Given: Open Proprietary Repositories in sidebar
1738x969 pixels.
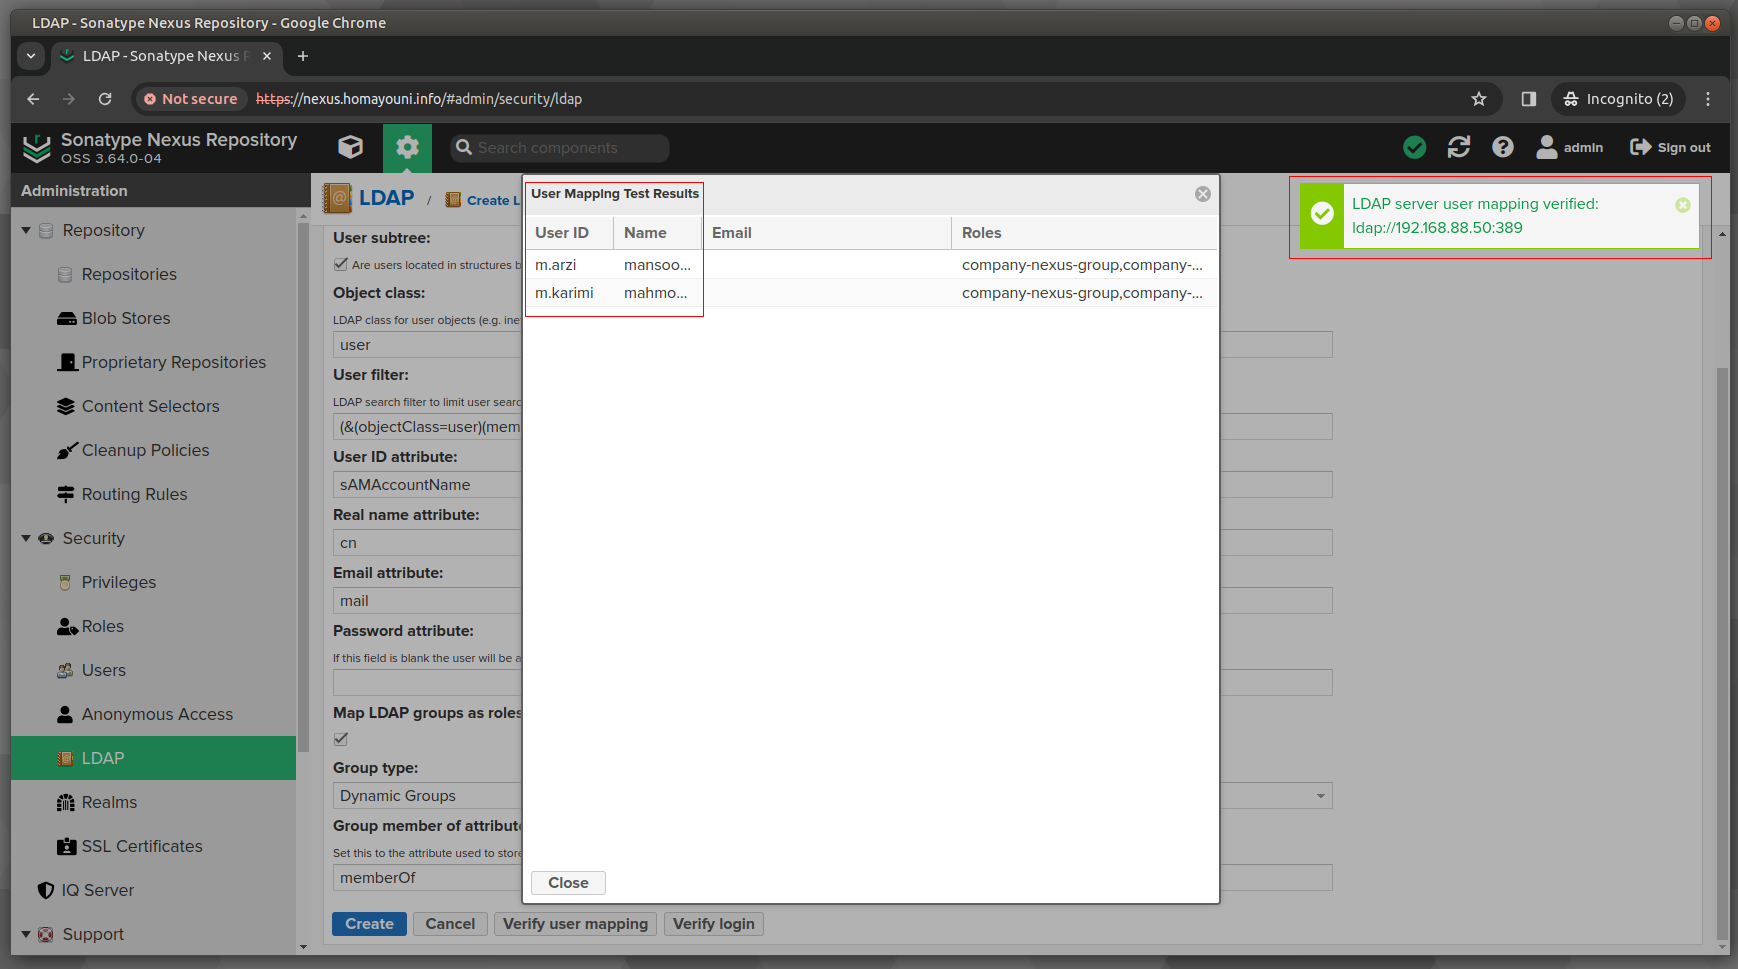Looking at the screenshot, I should point(173,362).
